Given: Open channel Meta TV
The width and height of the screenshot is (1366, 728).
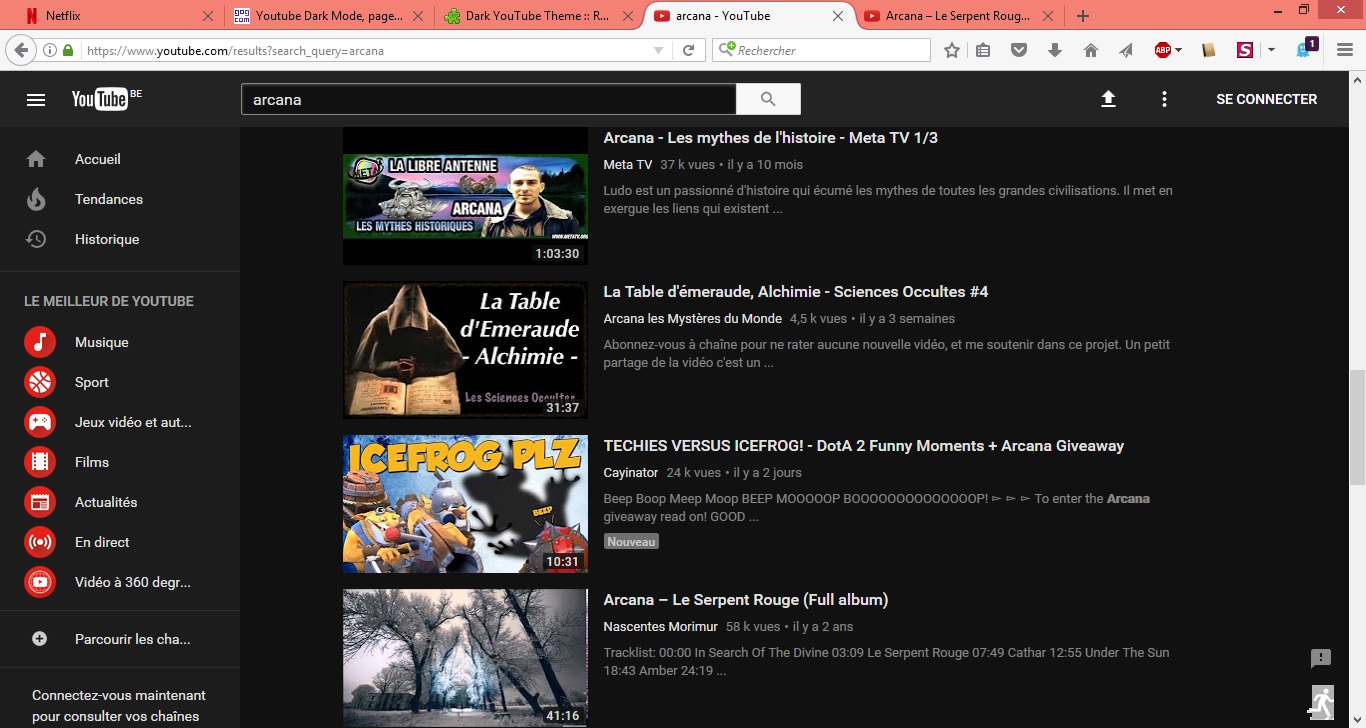Looking at the screenshot, I should [x=628, y=165].
